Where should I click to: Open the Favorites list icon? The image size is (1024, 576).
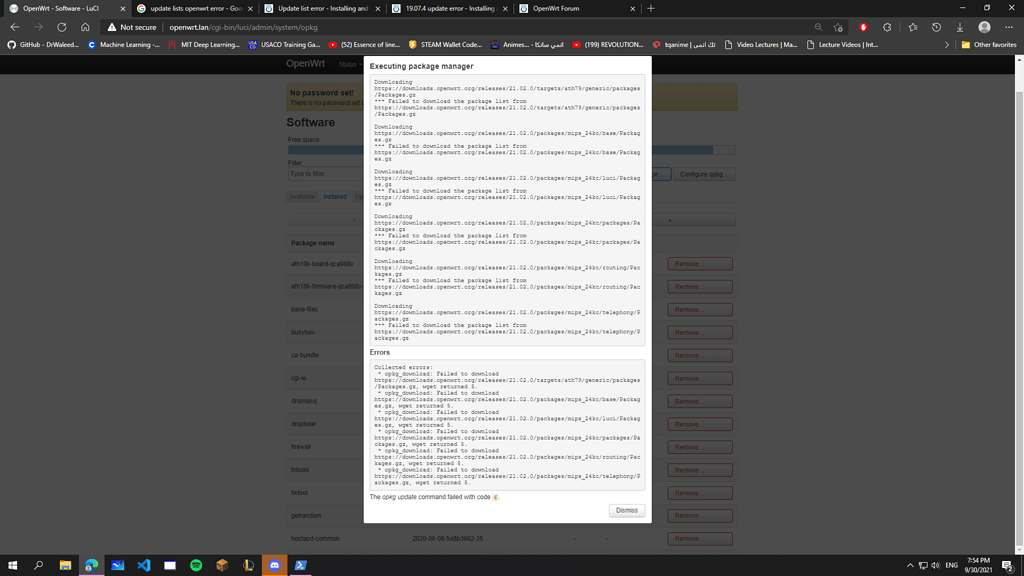coord(912,27)
